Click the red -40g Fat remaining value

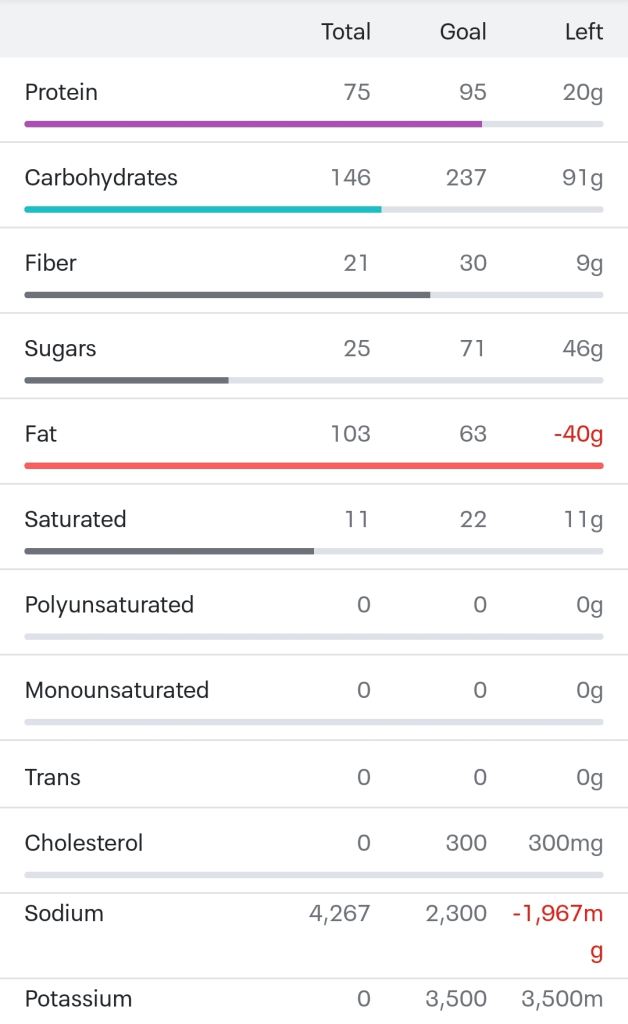pos(579,434)
